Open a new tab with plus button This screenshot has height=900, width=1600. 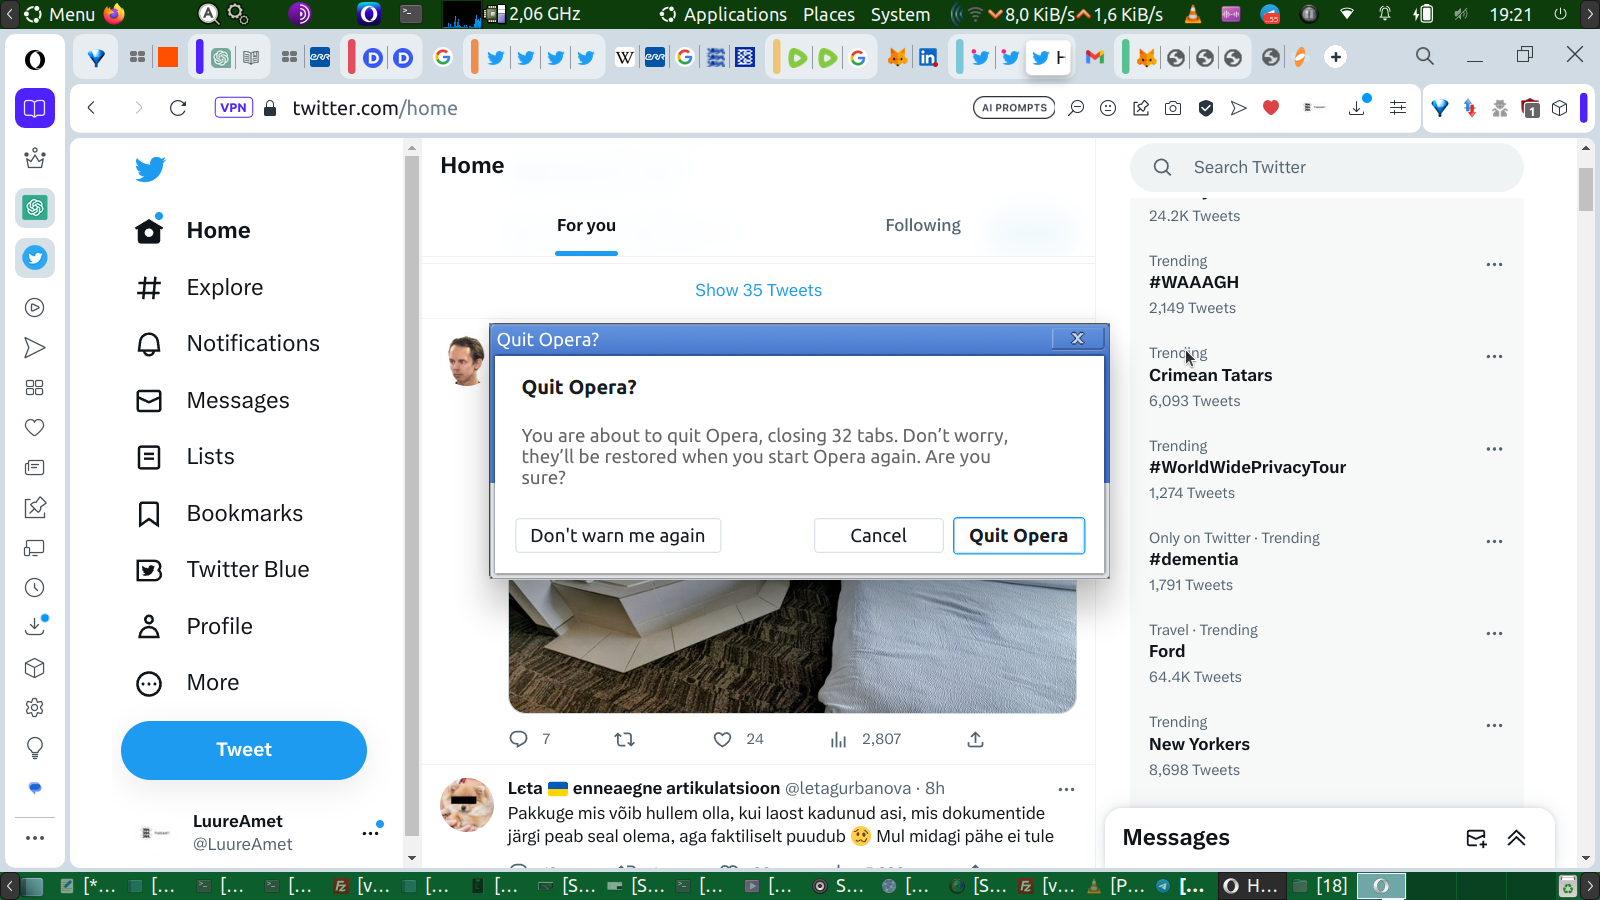[x=1336, y=57]
